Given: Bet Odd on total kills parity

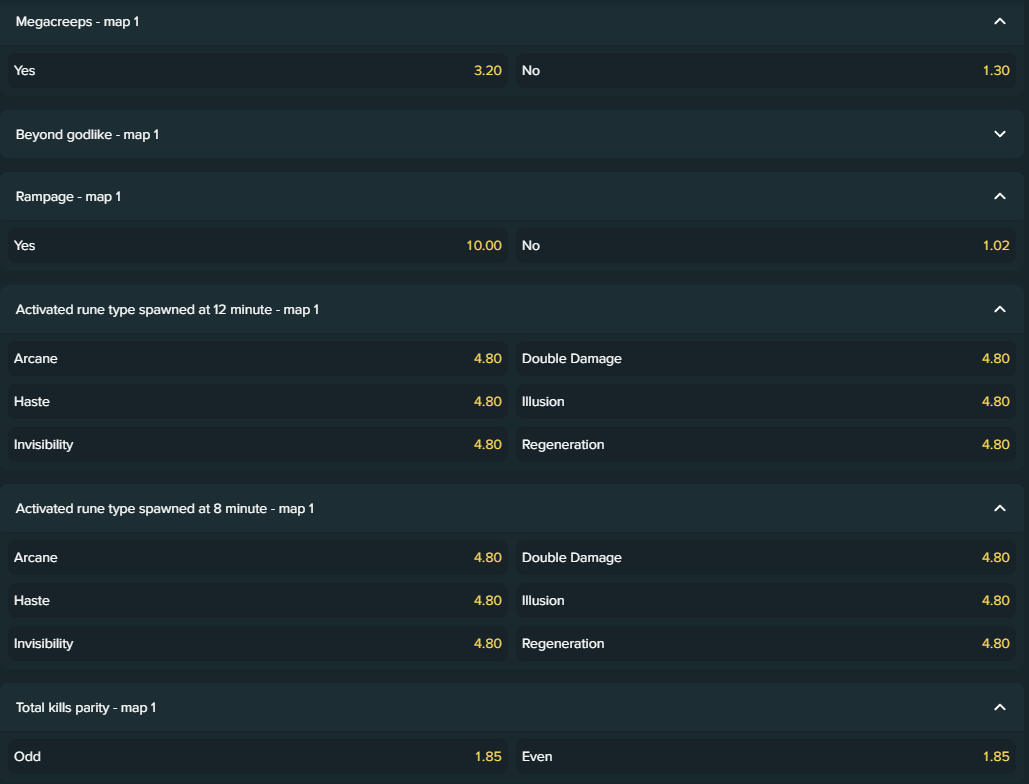Looking at the screenshot, I should tap(257, 756).
